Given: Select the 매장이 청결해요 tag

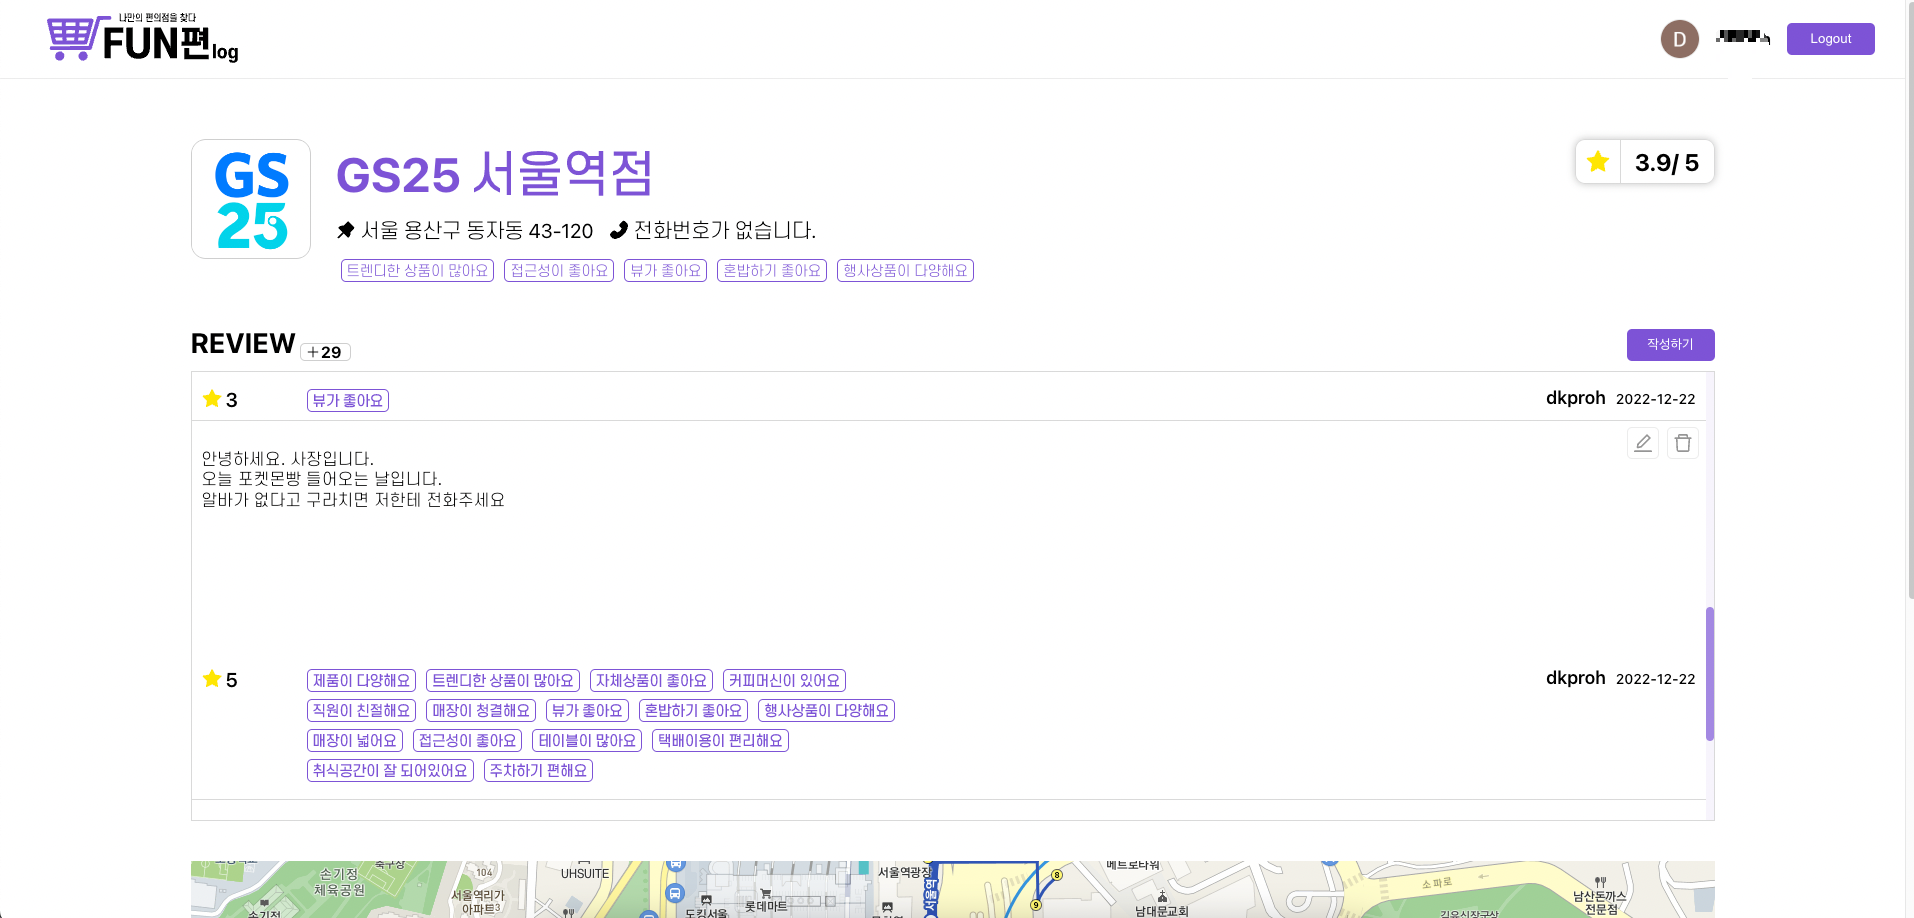Looking at the screenshot, I should click(x=481, y=710).
